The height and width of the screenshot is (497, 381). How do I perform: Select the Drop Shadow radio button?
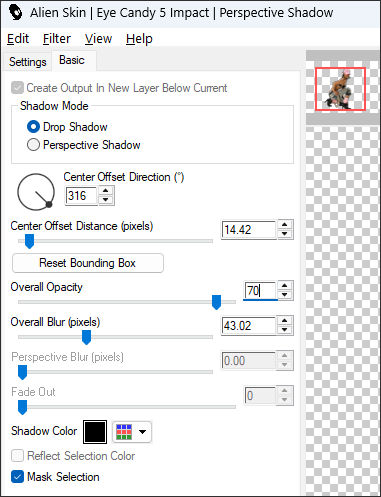pyautogui.click(x=33, y=127)
